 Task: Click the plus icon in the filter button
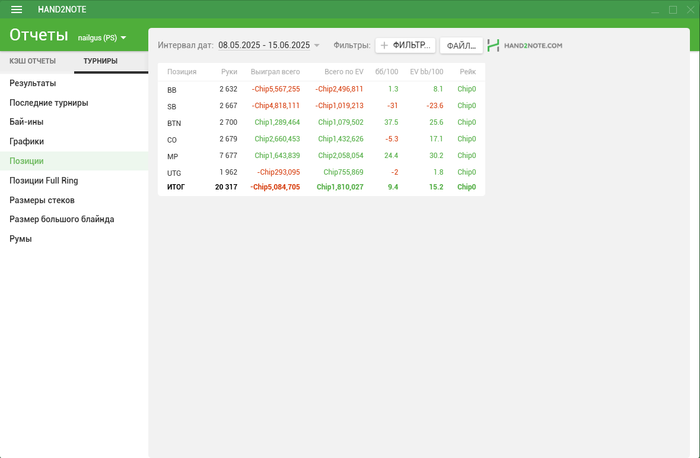pyautogui.click(x=384, y=45)
